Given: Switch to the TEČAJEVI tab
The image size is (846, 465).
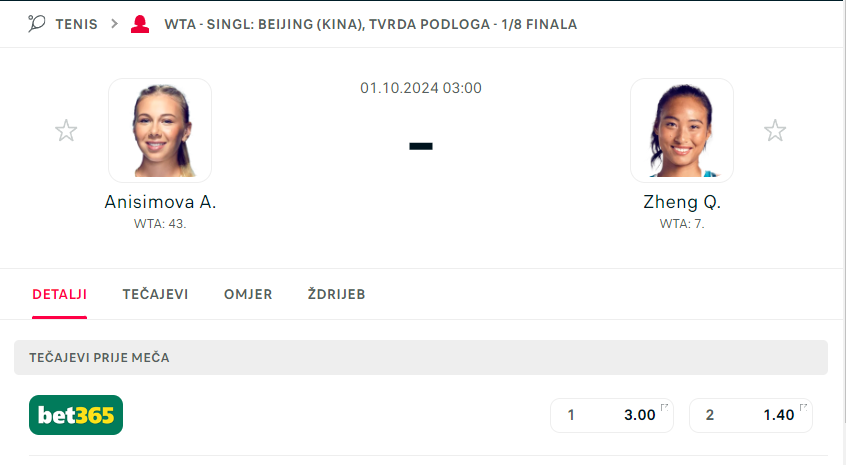Looking at the screenshot, I should (155, 294).
